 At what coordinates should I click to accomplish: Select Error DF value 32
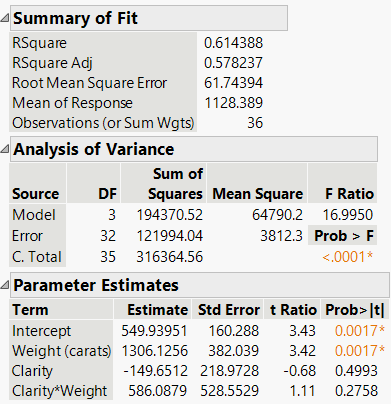point(108,236)
